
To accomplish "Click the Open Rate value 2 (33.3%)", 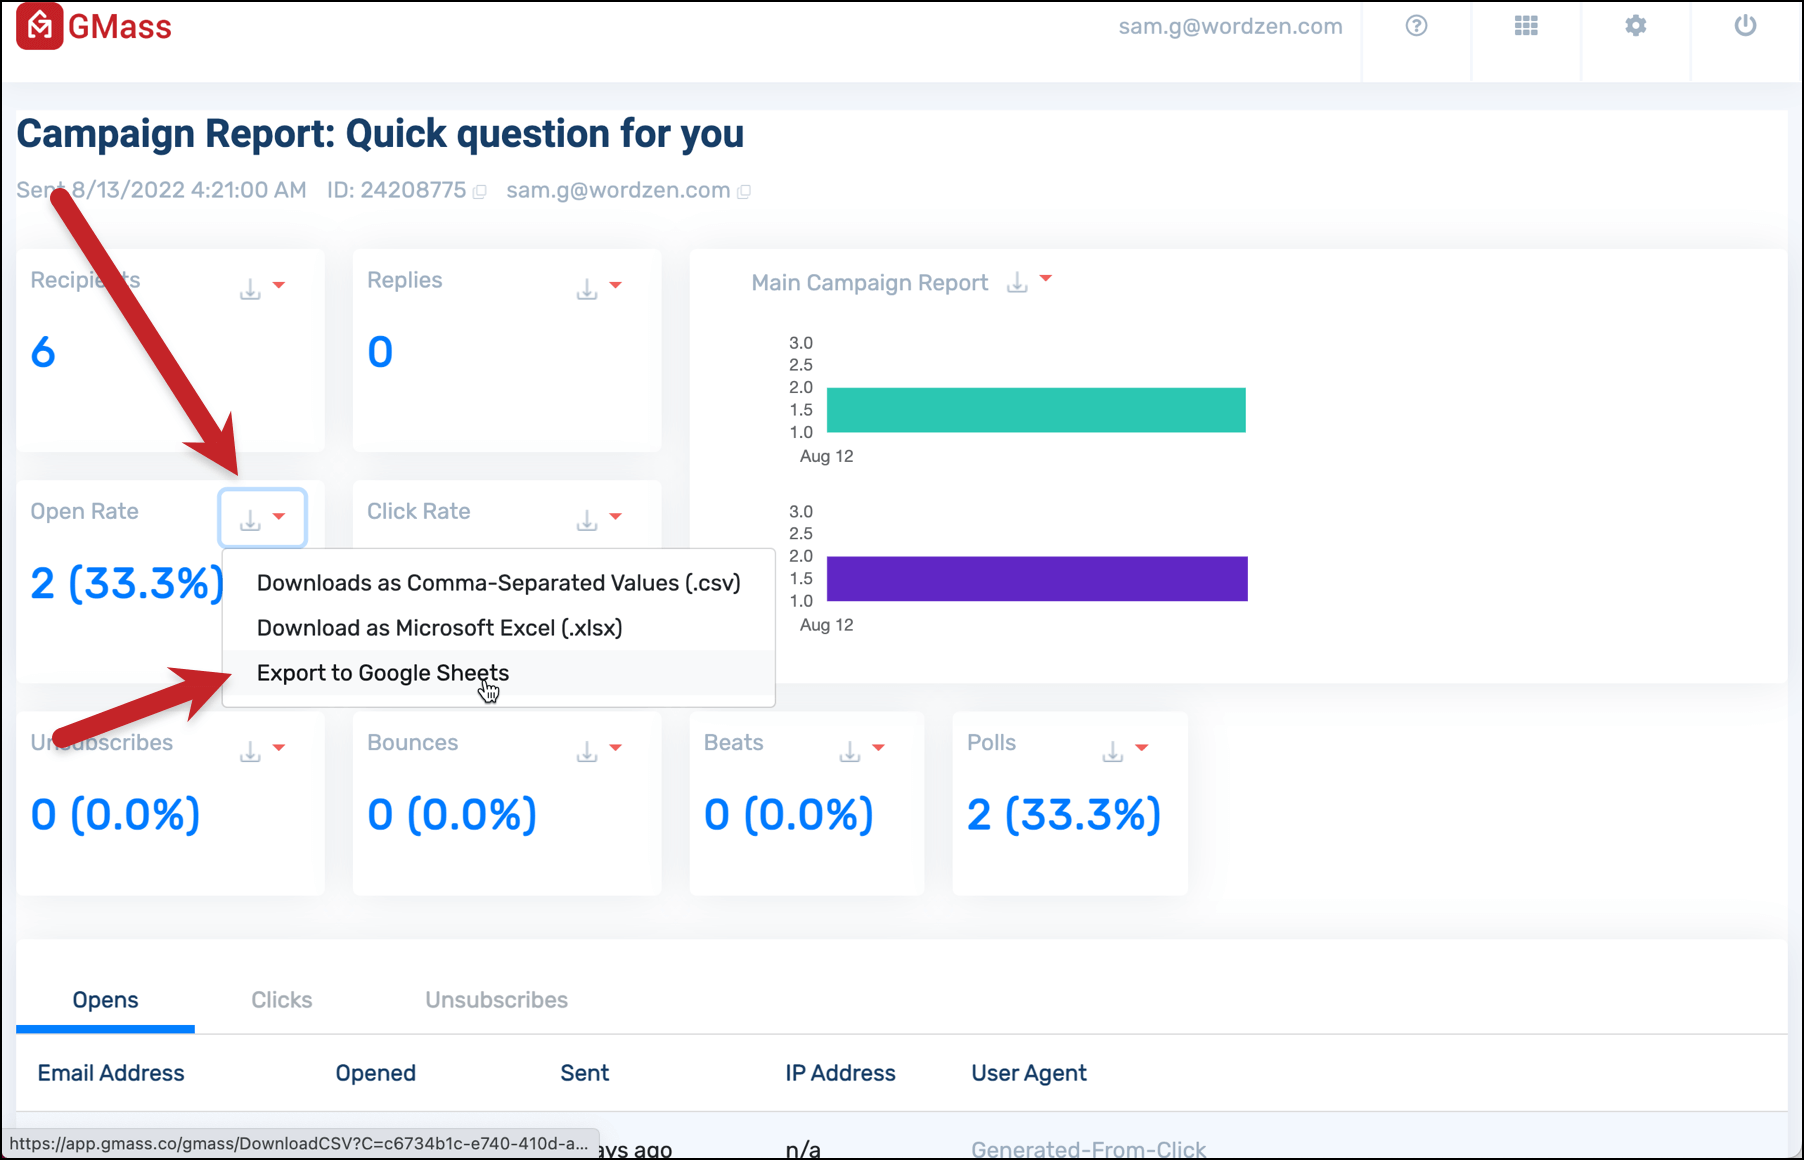I will coord(127,583).
